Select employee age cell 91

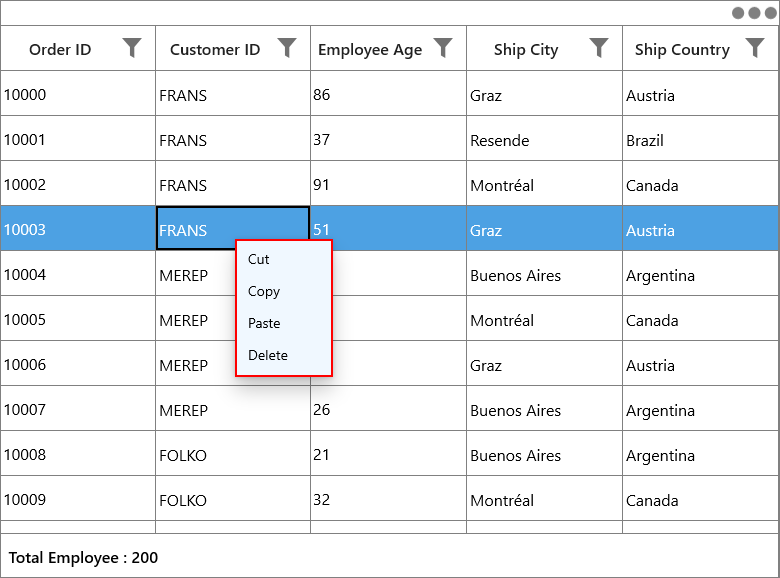(x=389, y=184)
